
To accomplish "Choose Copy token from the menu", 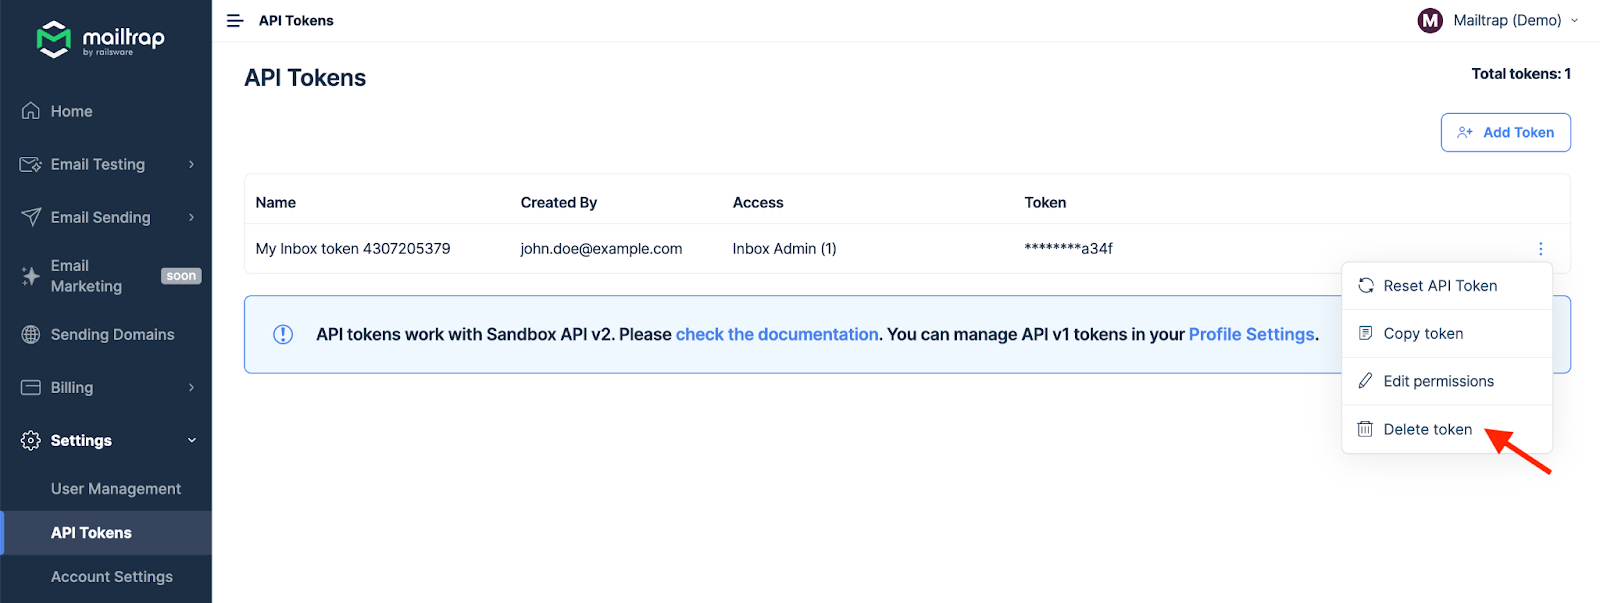I will pyautogui.click(x=1422, y=334).
